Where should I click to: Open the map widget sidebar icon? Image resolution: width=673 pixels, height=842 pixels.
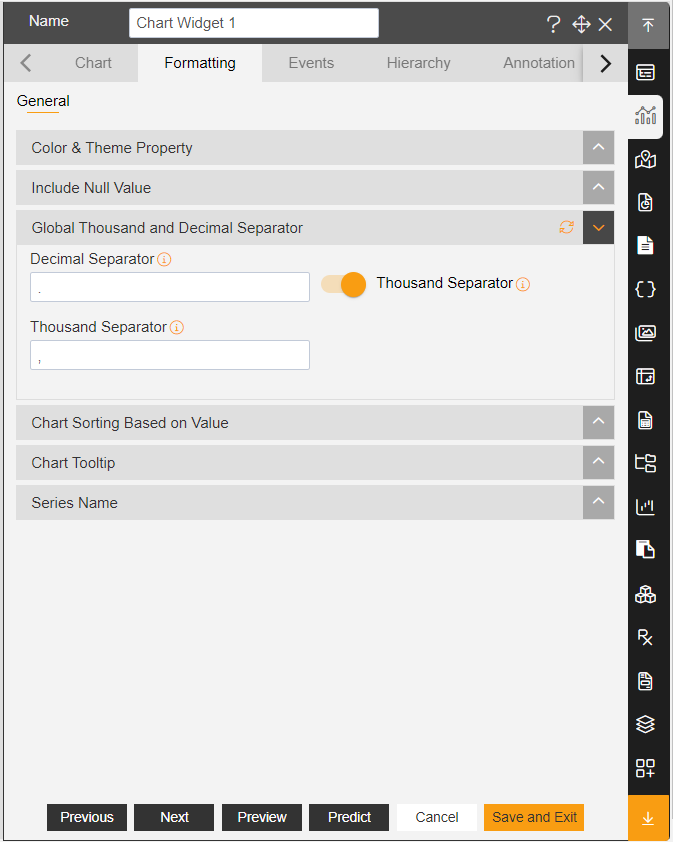645,159
